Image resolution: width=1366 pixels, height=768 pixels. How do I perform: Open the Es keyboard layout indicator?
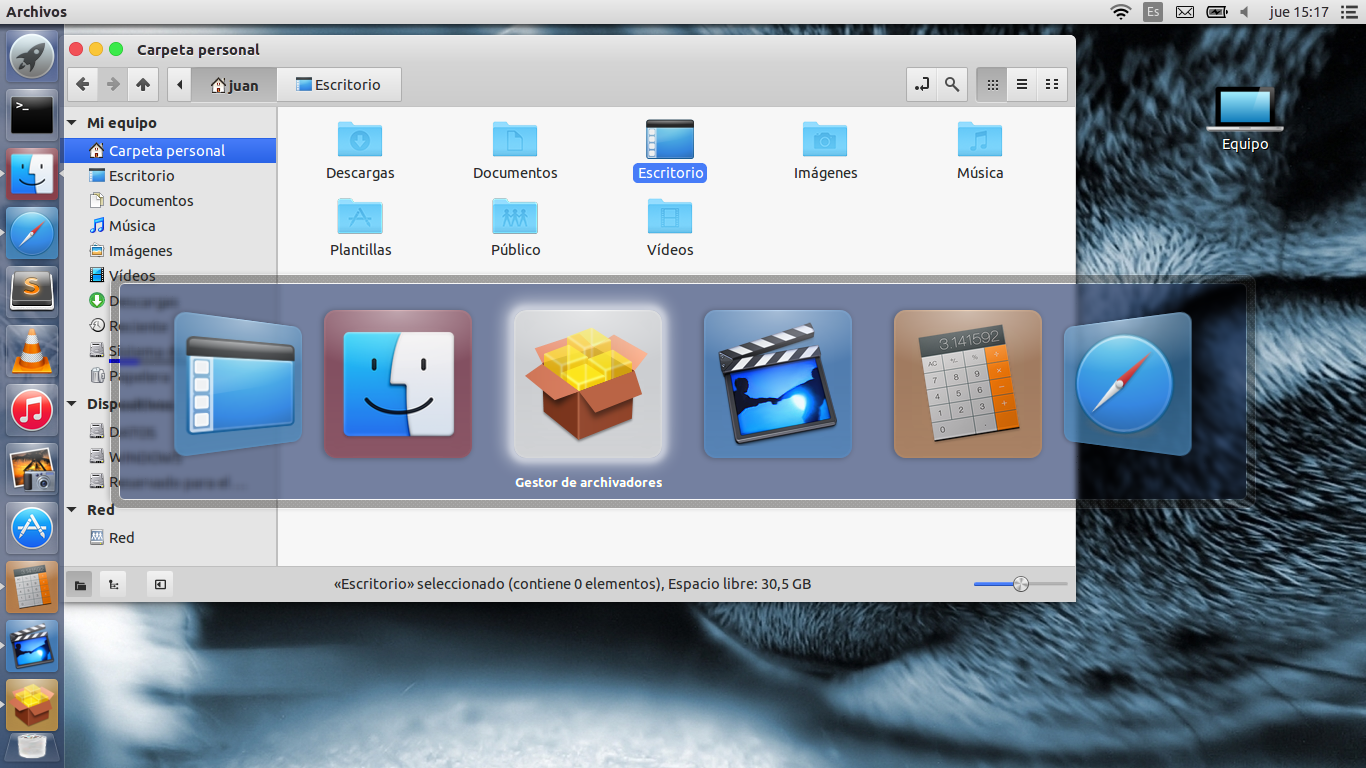pyautogui.click(x=1153, y=12)
